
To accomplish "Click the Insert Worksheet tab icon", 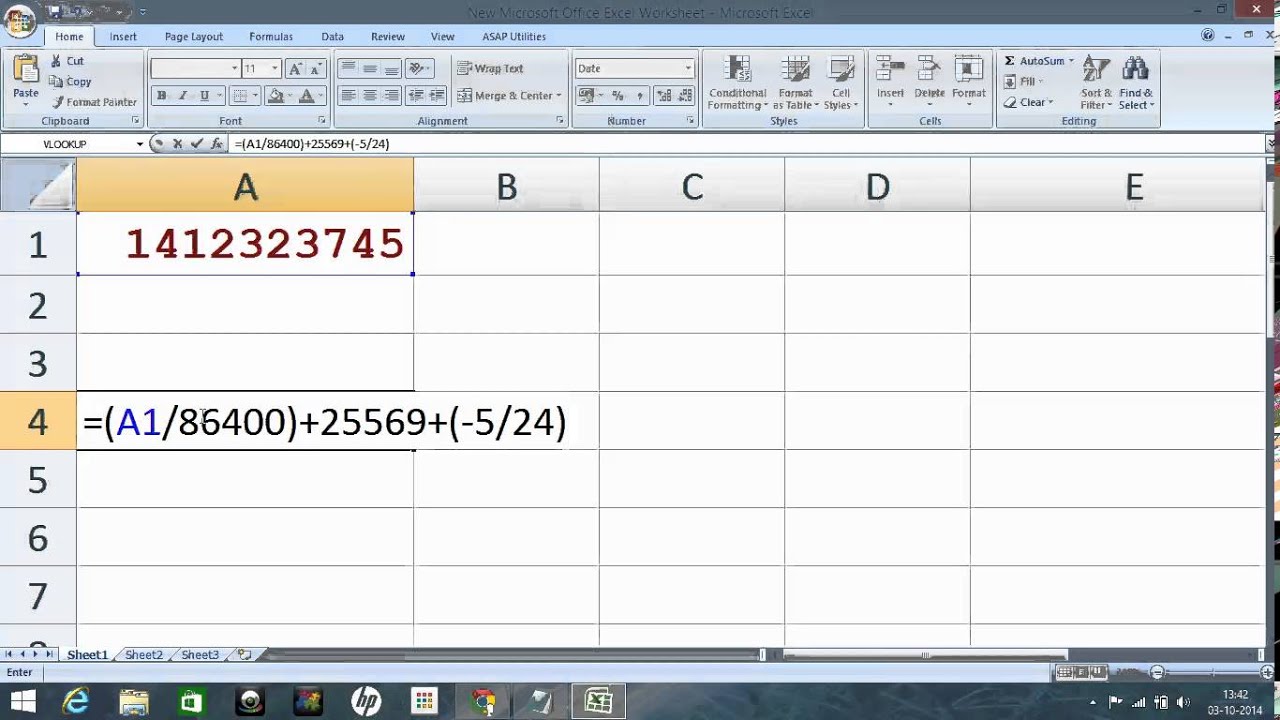I will [243, 654].
